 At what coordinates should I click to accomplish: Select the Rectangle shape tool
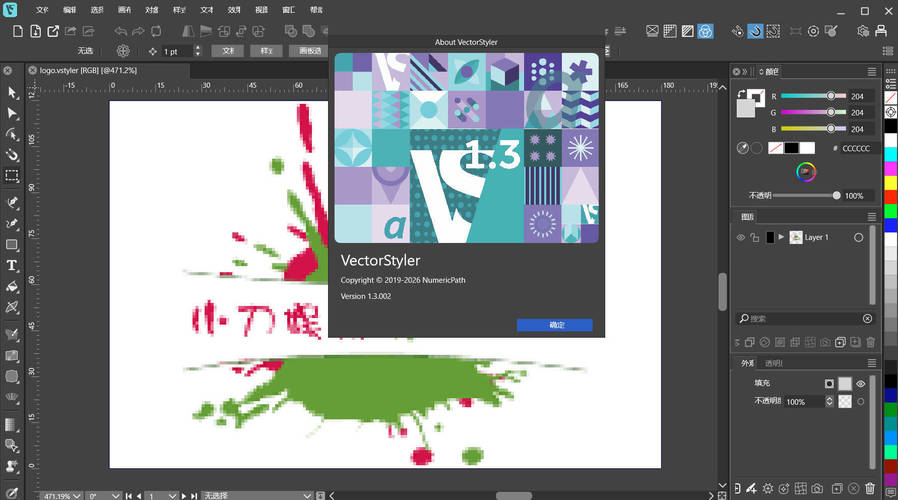tap(12, 244)
